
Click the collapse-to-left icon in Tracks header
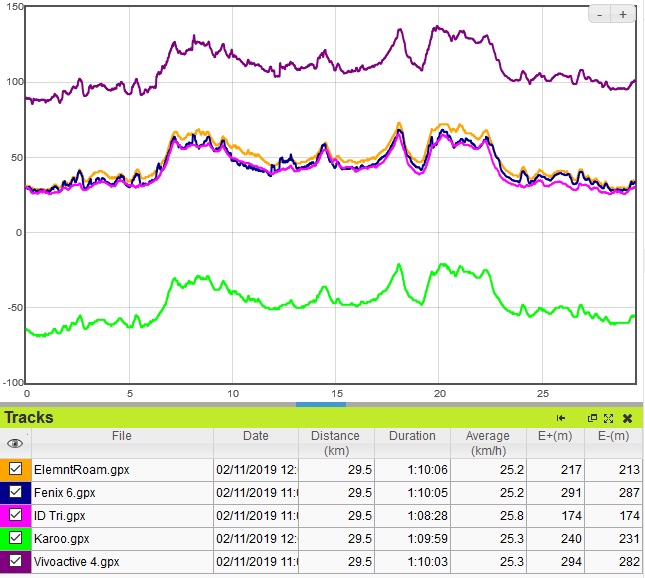point(561,418)
